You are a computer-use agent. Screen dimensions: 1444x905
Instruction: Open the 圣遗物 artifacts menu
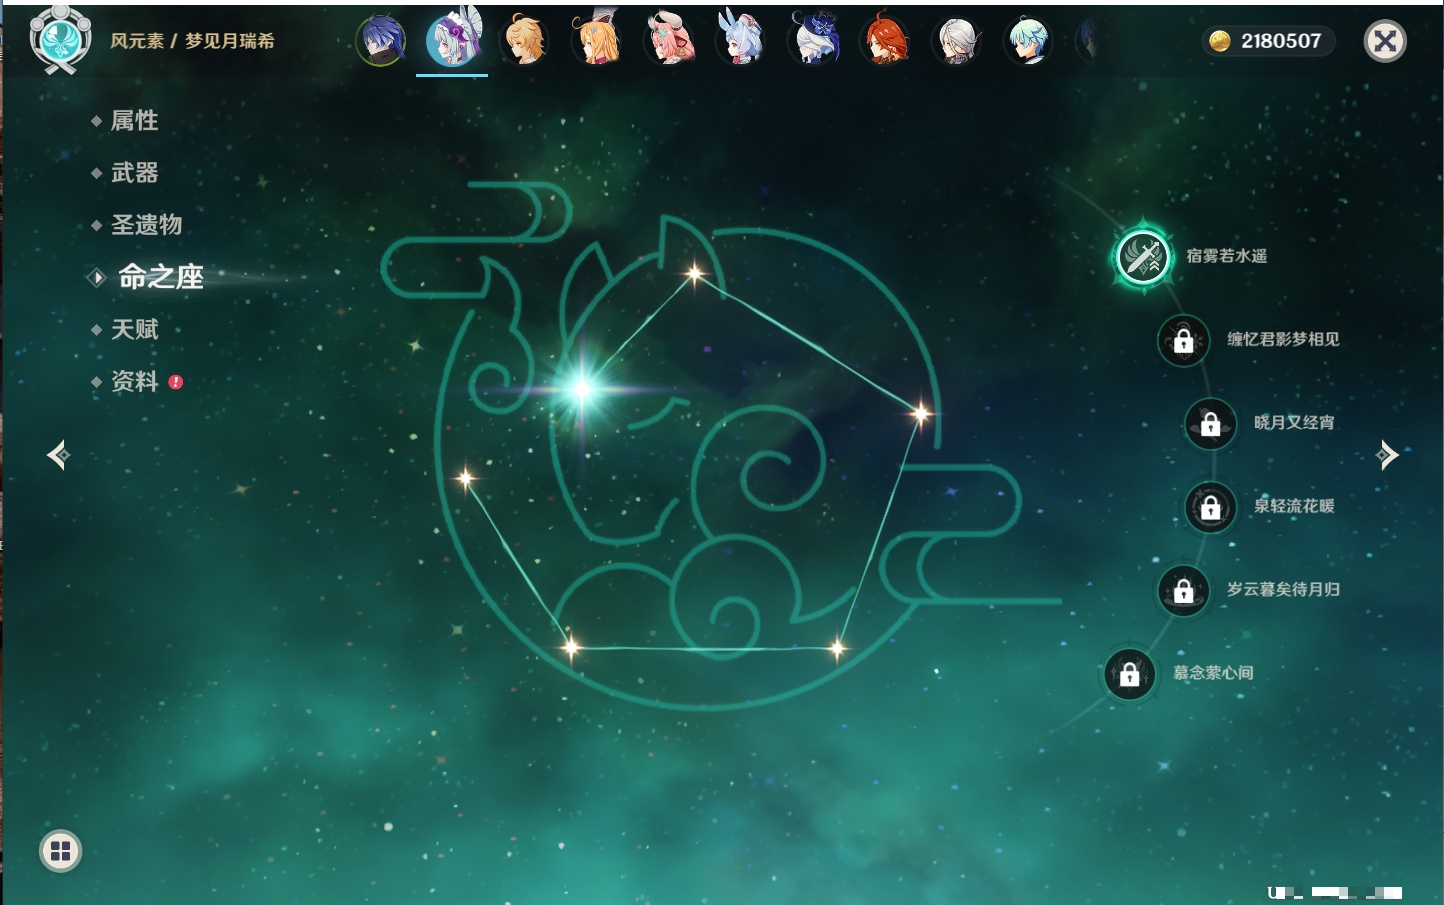point(146,225)
